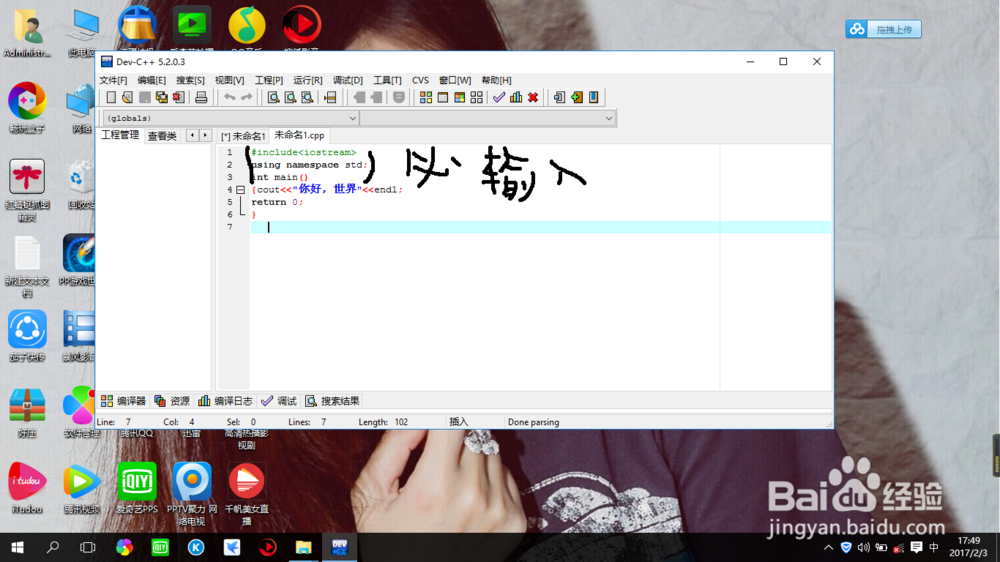Click the Windows Start button

pos(17,547)
